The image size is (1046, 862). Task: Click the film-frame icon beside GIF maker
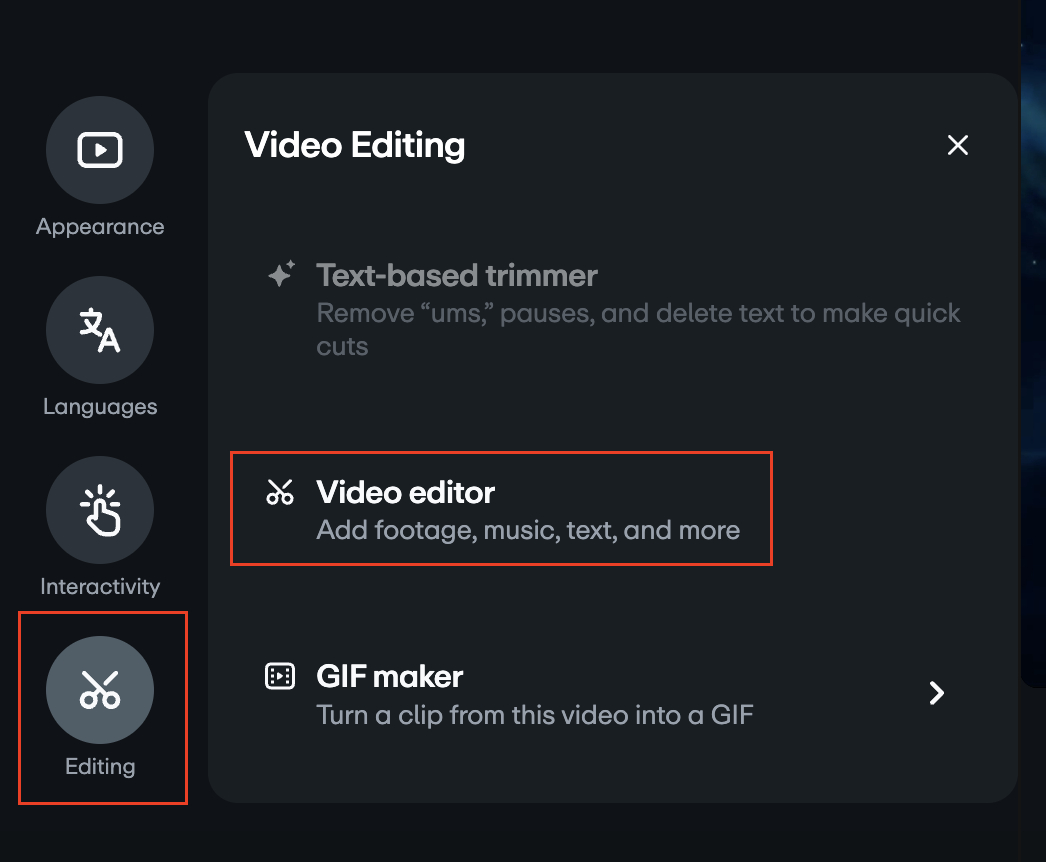pos(280,676)
